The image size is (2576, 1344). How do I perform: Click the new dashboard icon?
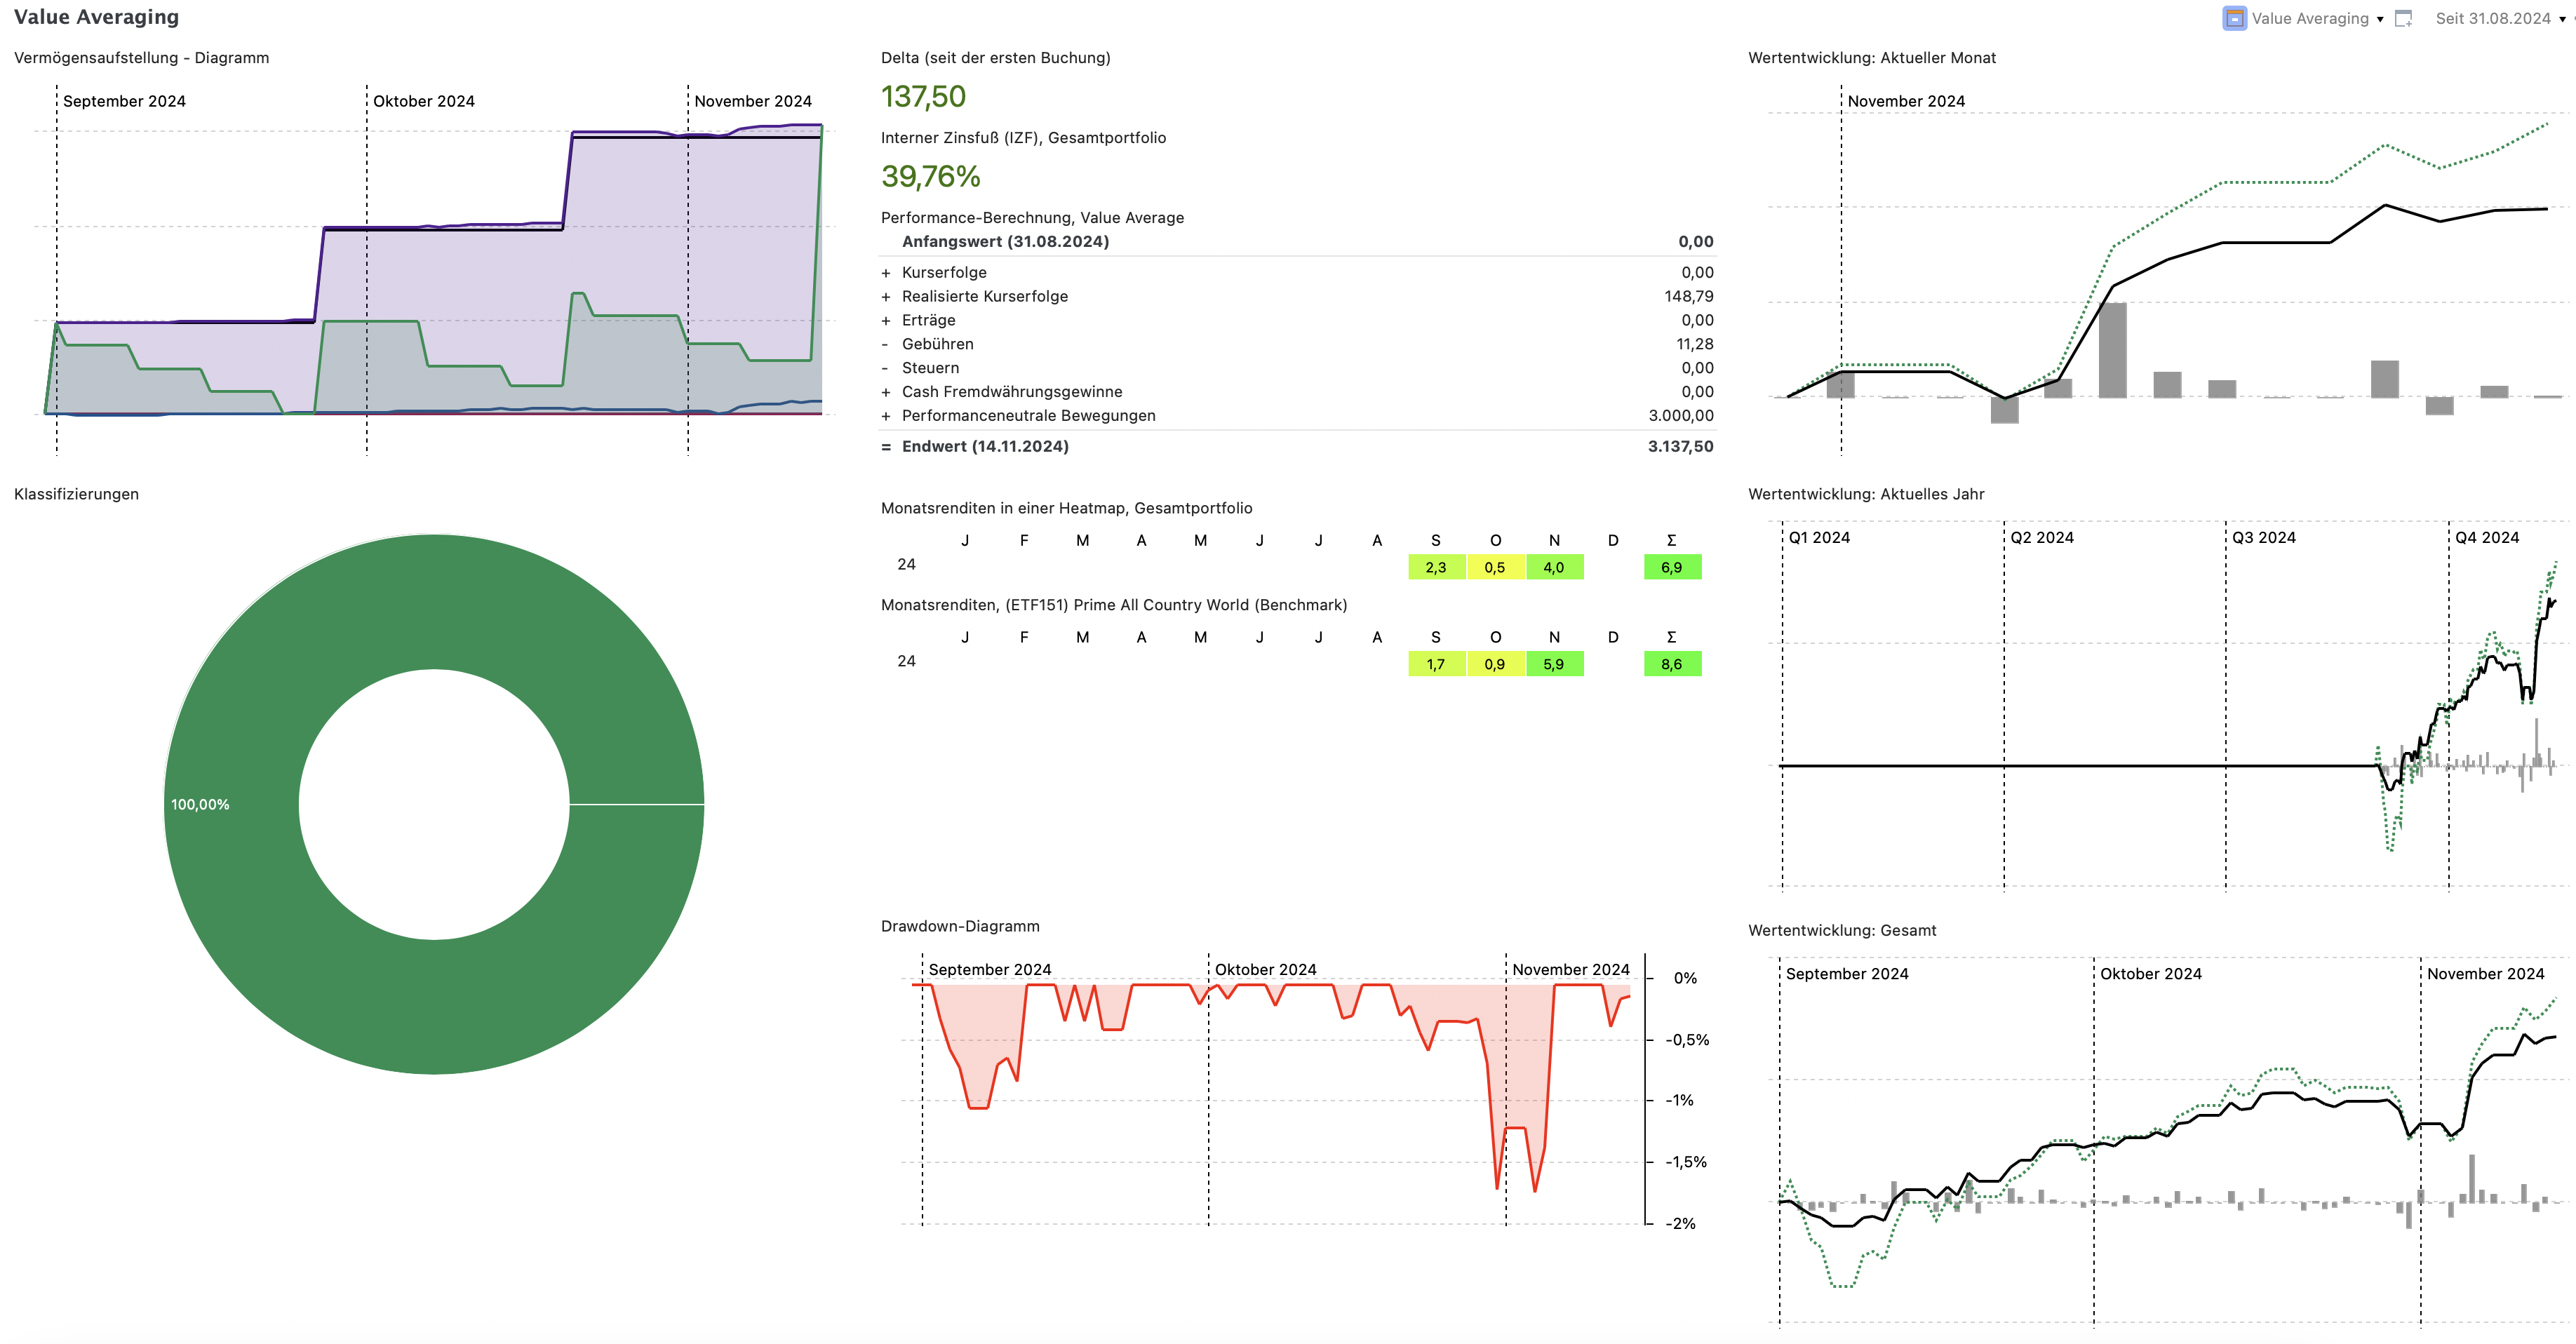coord(2404,18)
